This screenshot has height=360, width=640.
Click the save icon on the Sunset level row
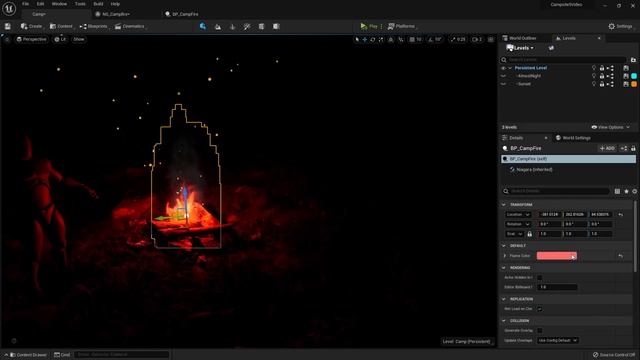click(626, 84)
